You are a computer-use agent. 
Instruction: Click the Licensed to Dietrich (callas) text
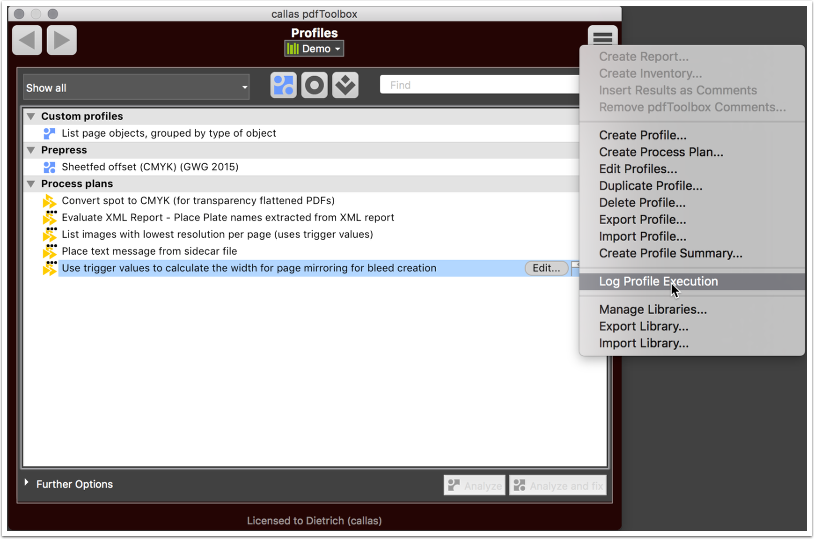tap(314, 521)
